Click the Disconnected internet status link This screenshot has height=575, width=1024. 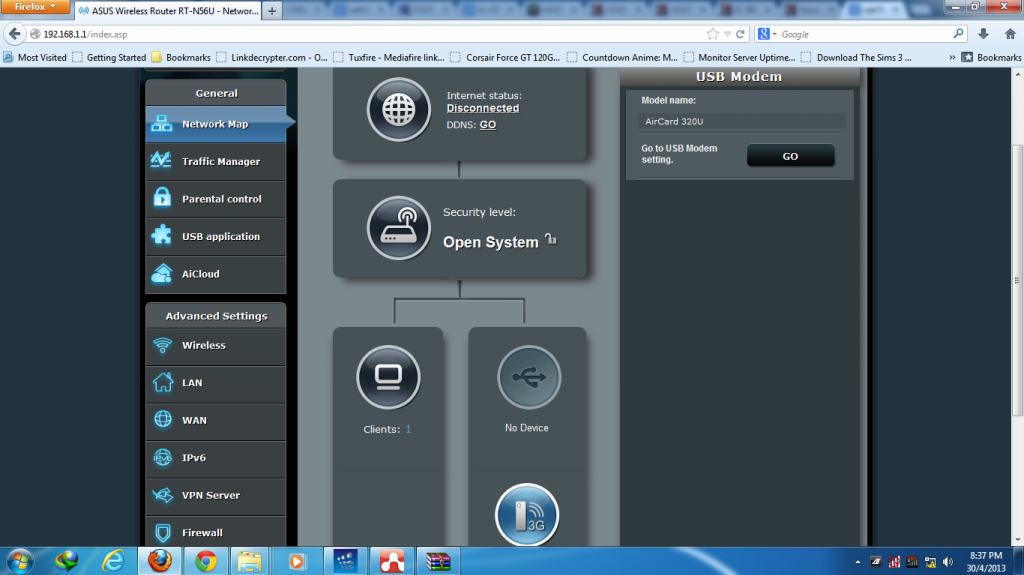[x=482, y=108]
